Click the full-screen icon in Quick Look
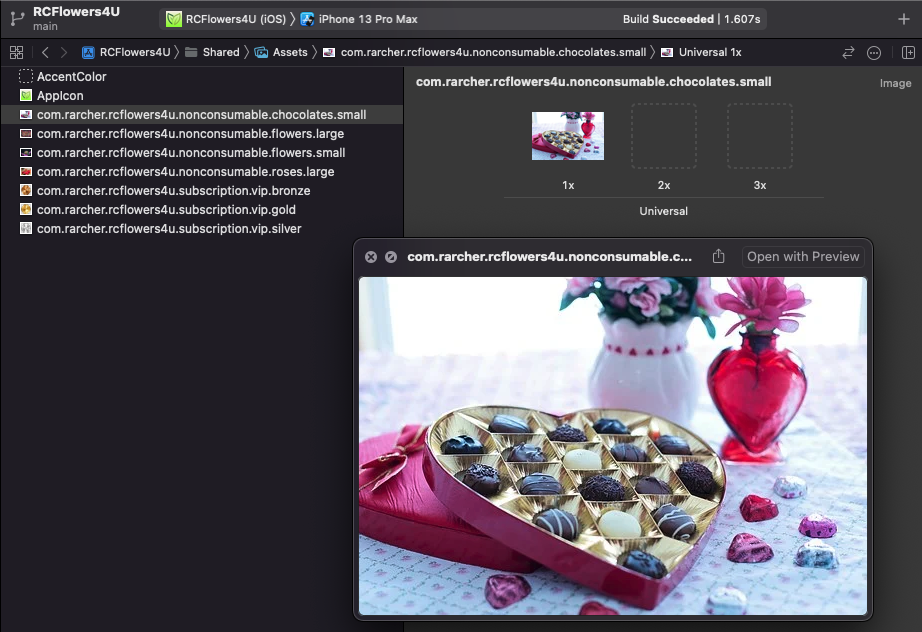The image size is (922, 632). (390, 257)
